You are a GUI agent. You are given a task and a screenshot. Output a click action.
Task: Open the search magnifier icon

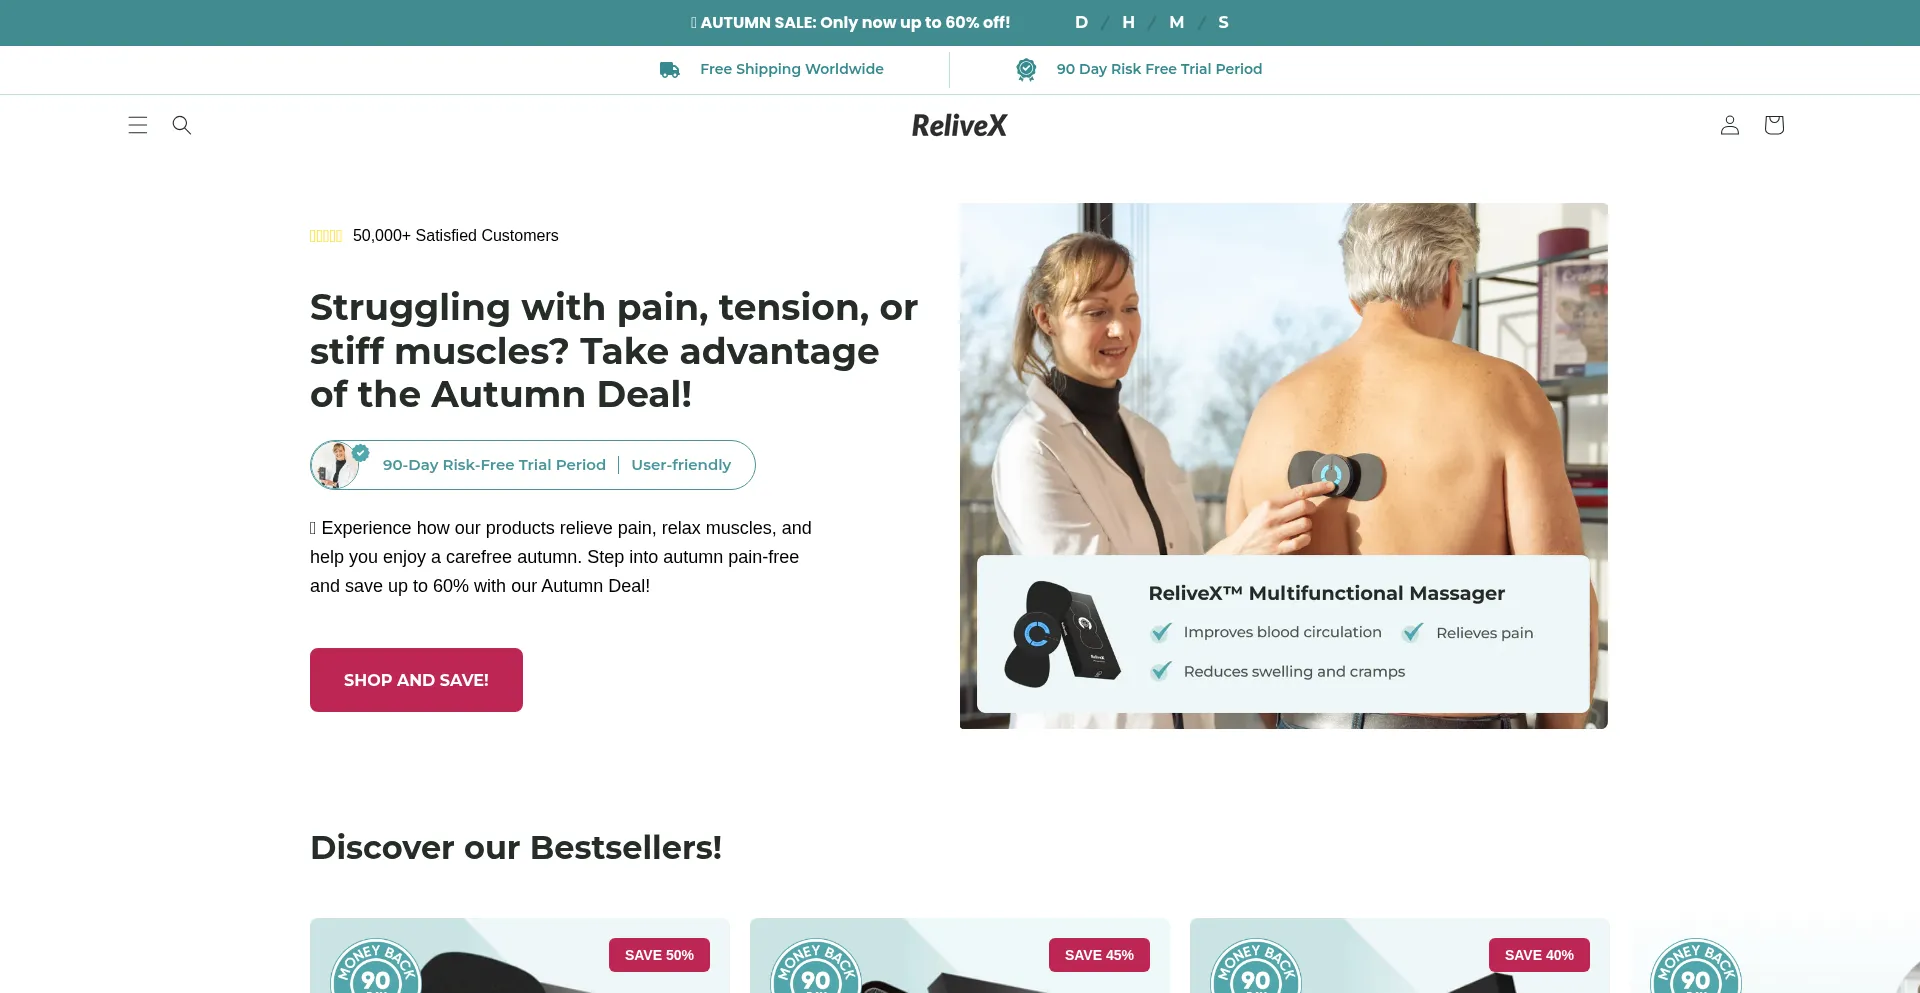click(x=182, y=125)
